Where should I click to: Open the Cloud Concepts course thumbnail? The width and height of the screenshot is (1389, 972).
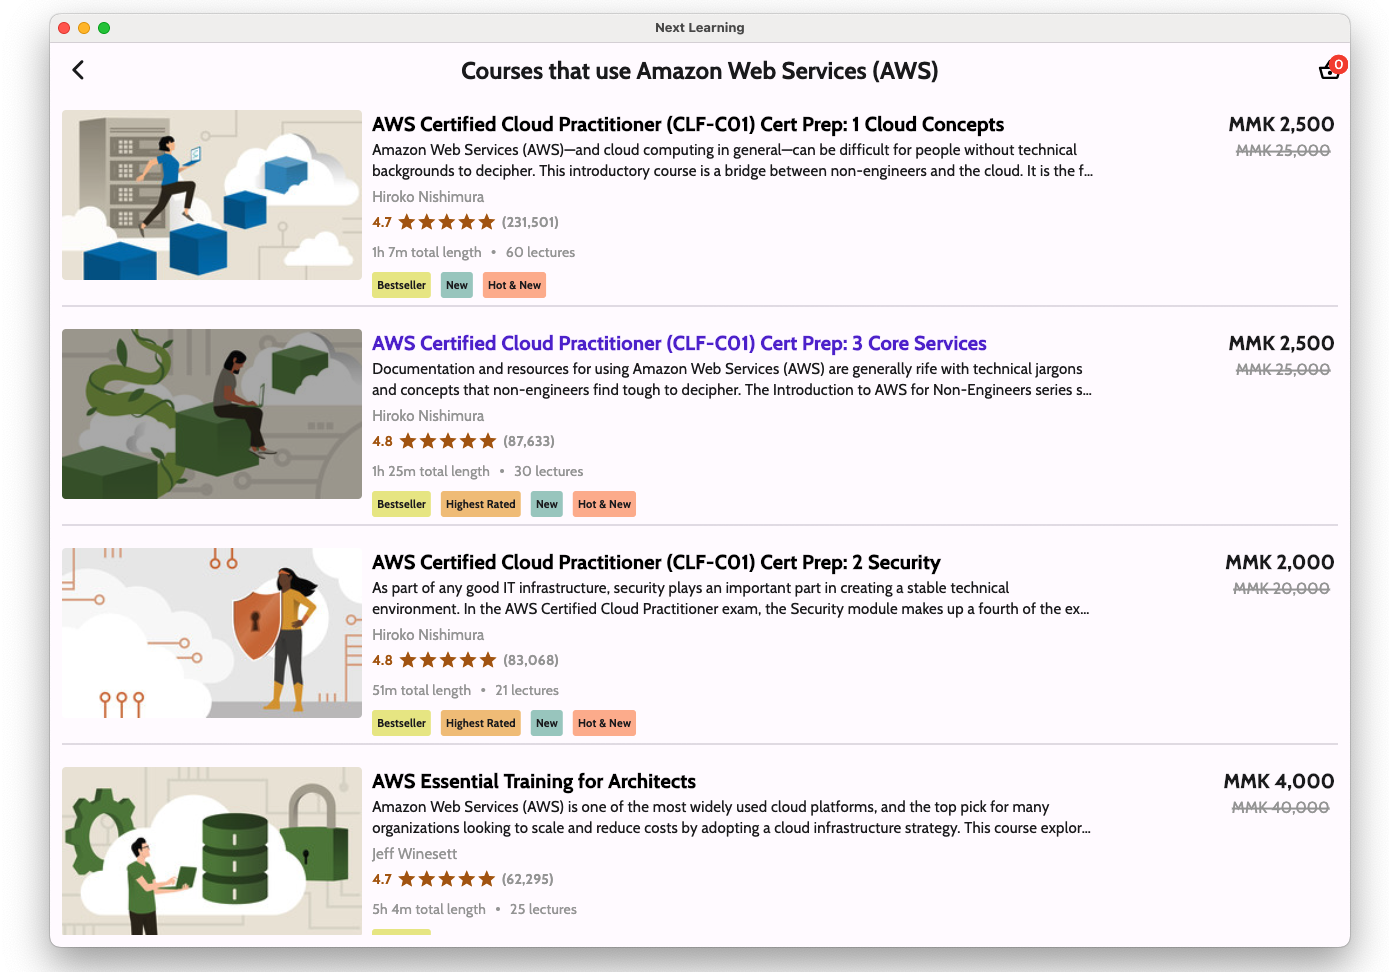click(212, 195)
